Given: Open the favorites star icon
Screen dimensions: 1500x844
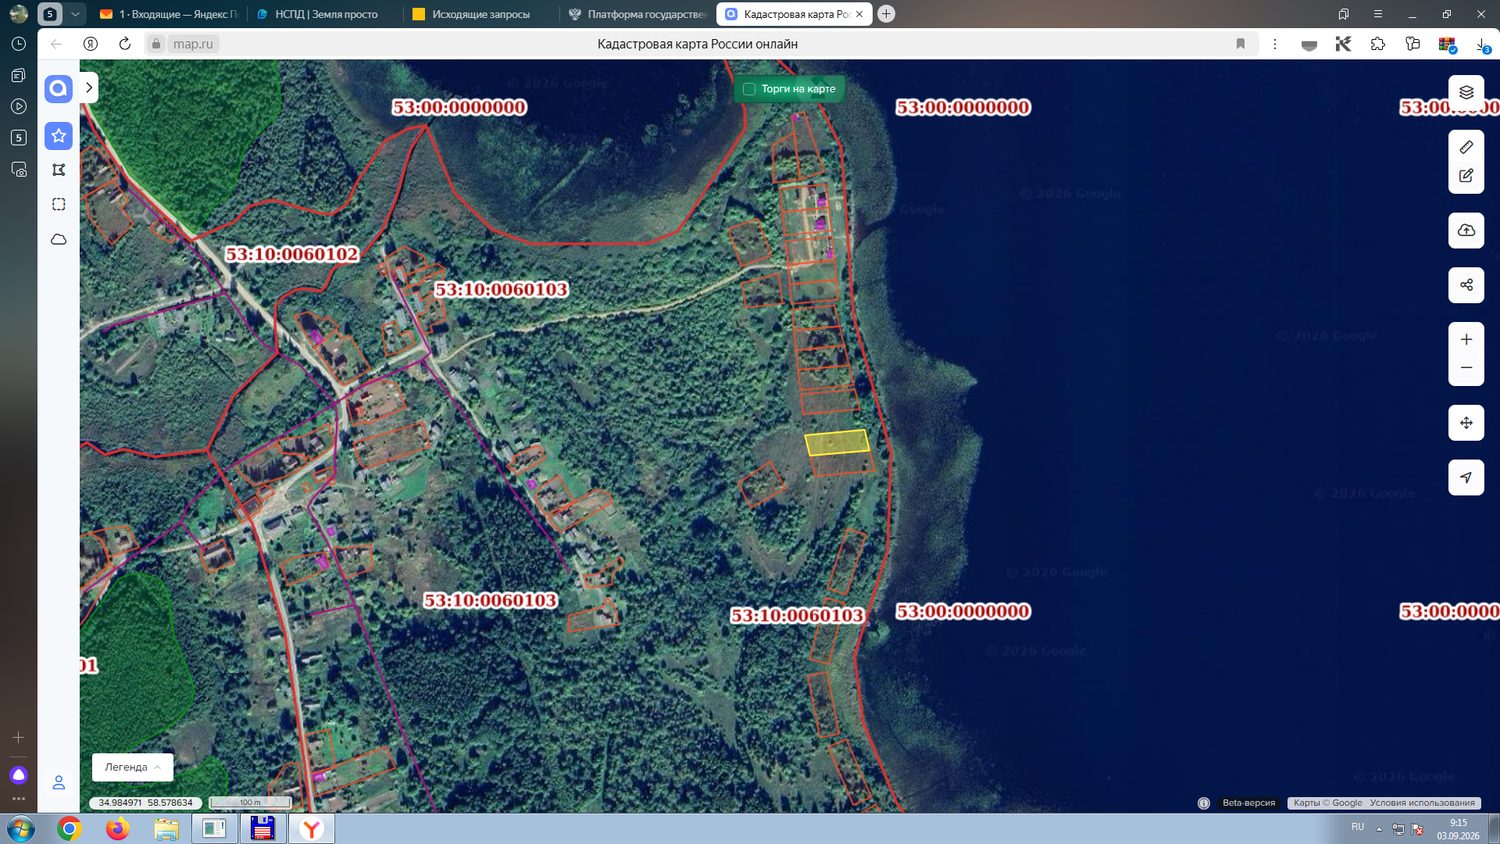Looking at the screenshot, I should pyautogui.click(x=59, y=136).
